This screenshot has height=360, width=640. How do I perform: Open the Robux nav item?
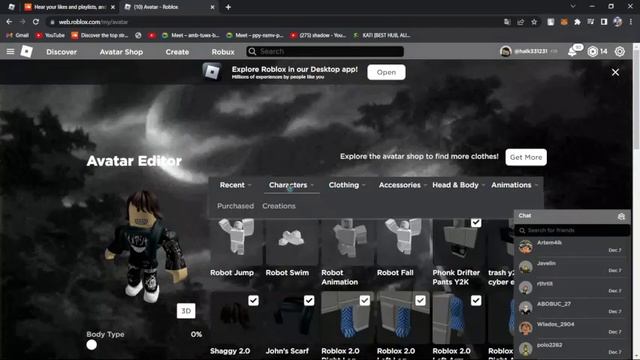223,52
